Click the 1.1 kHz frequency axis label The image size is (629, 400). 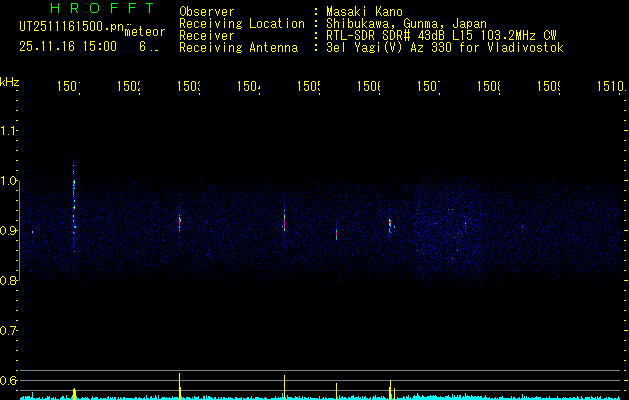click(9, 131)
